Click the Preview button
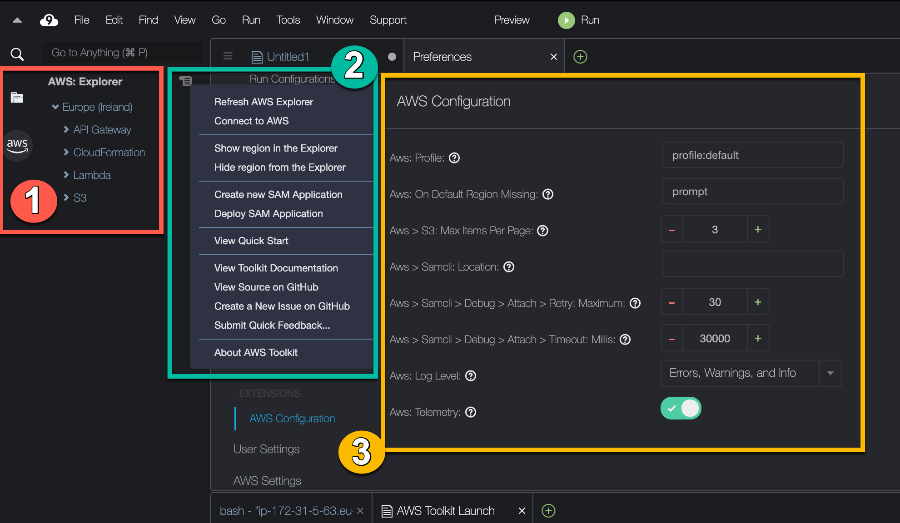900x523 pixels. [x=511, y=20]
